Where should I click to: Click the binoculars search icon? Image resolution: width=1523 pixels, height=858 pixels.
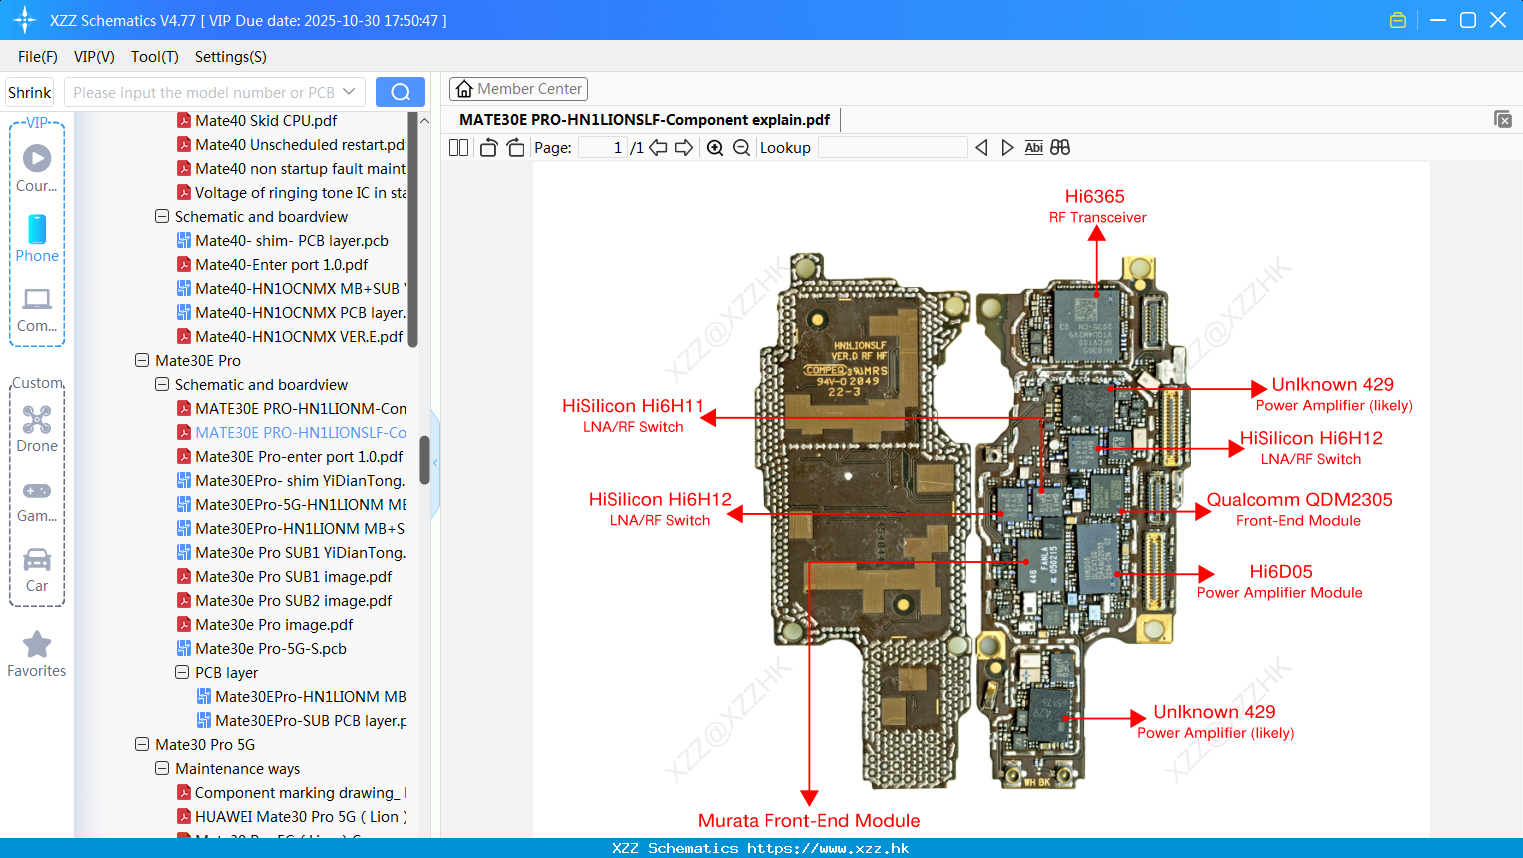1060,147
